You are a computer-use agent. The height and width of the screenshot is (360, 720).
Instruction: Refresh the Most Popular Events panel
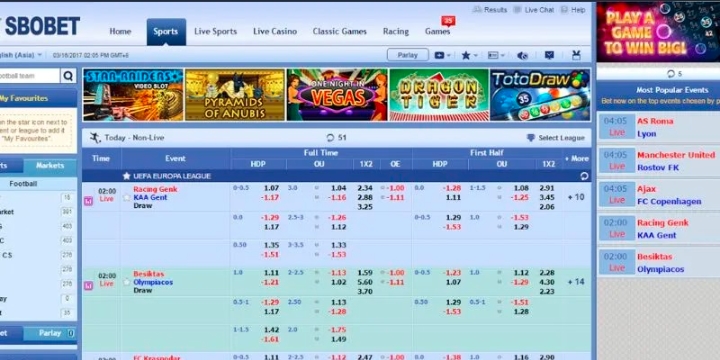(x=671, y=73)
